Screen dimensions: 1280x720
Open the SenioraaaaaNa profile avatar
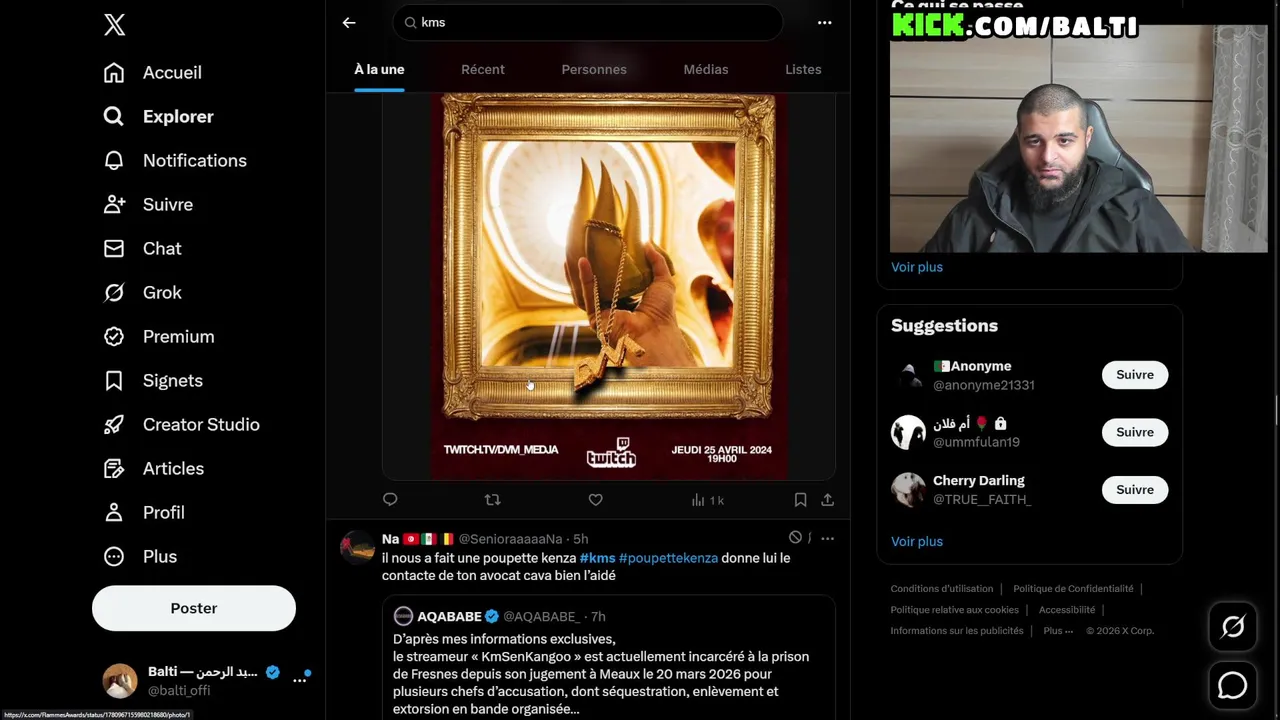(x=358, y=547)
